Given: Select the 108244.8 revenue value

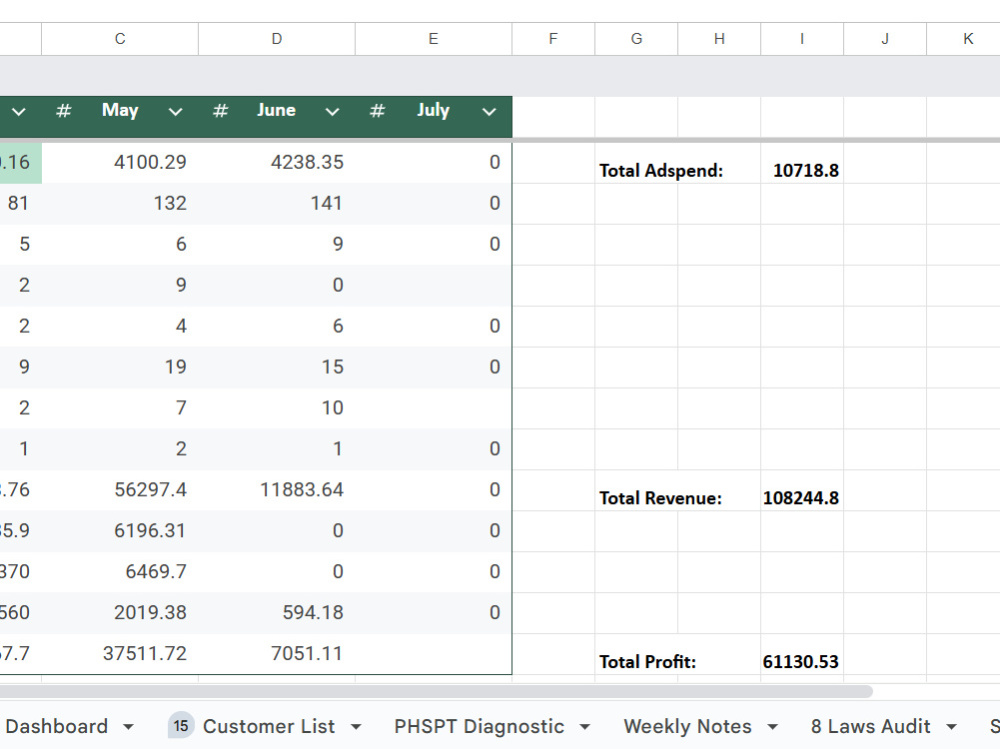Looking at the screenshot, I should (802, 498).
